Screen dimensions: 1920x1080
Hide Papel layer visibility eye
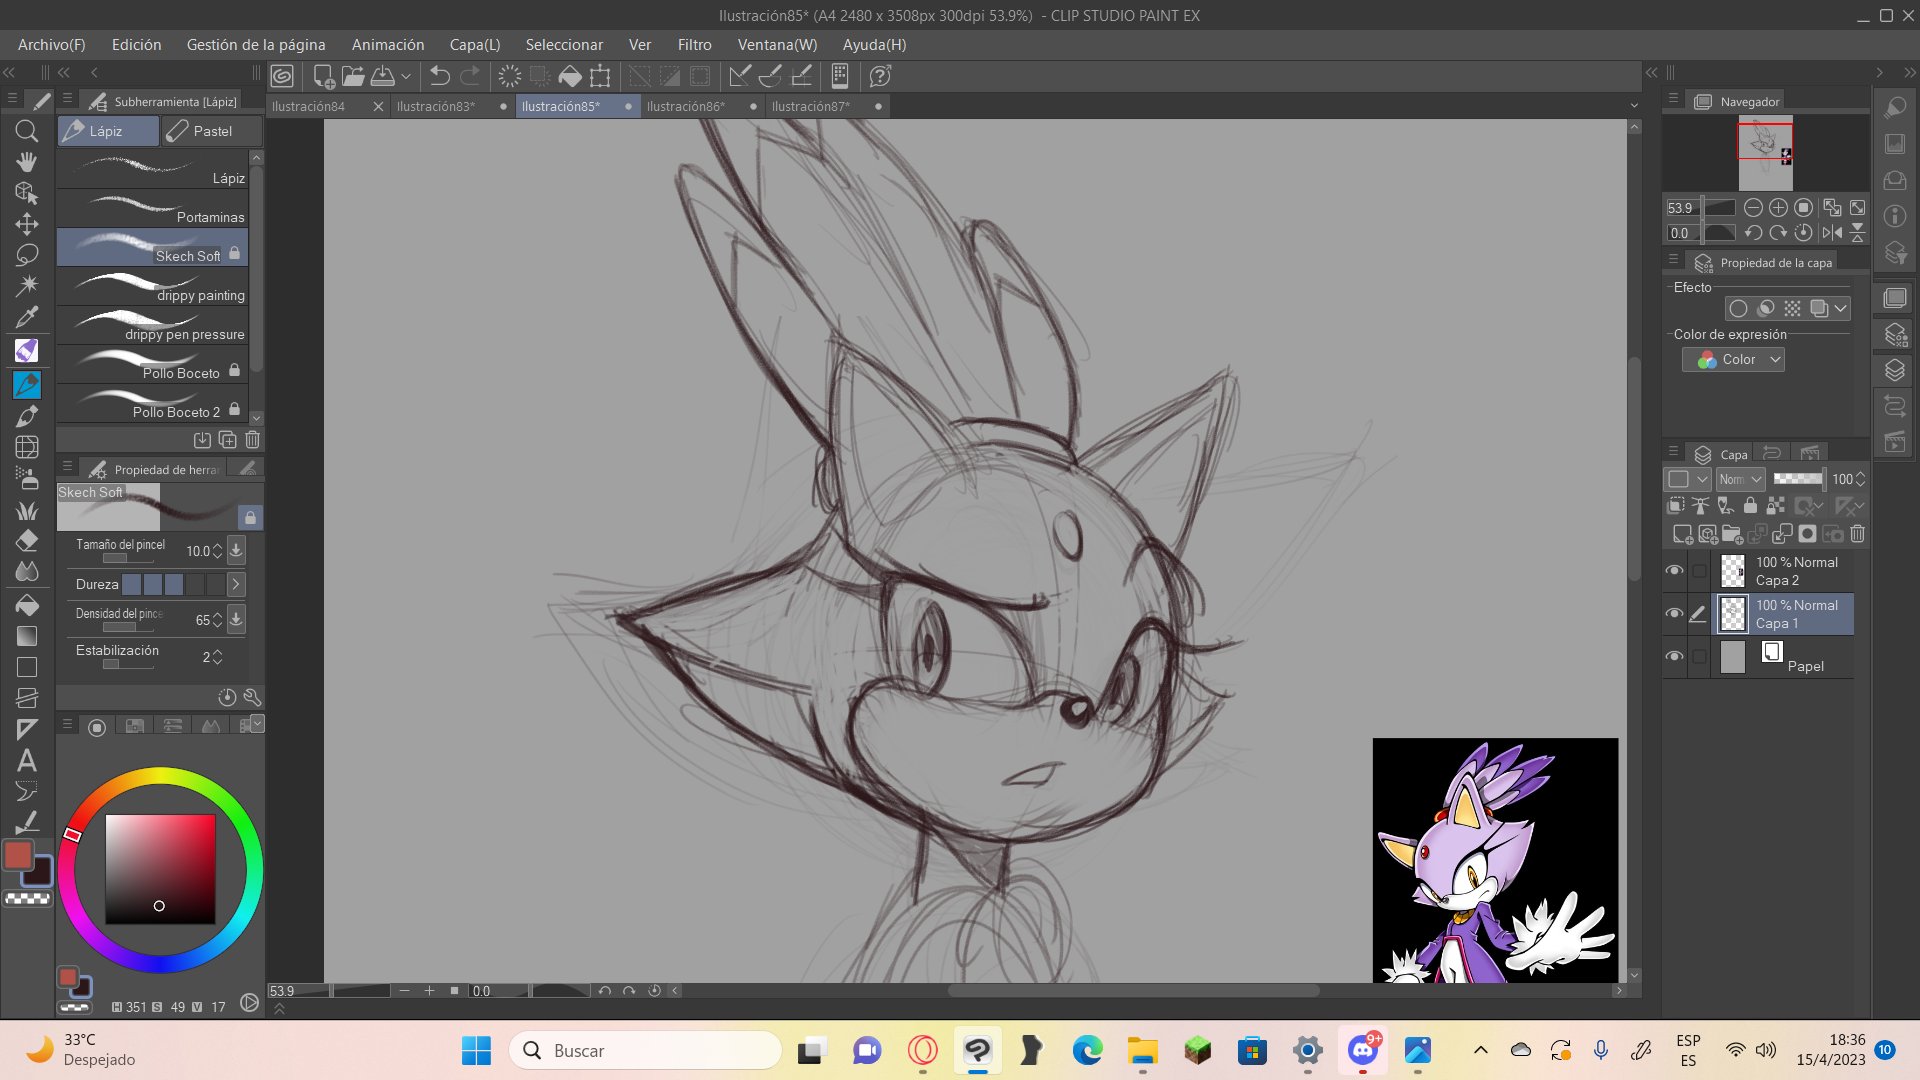[x=1674, y=657]
